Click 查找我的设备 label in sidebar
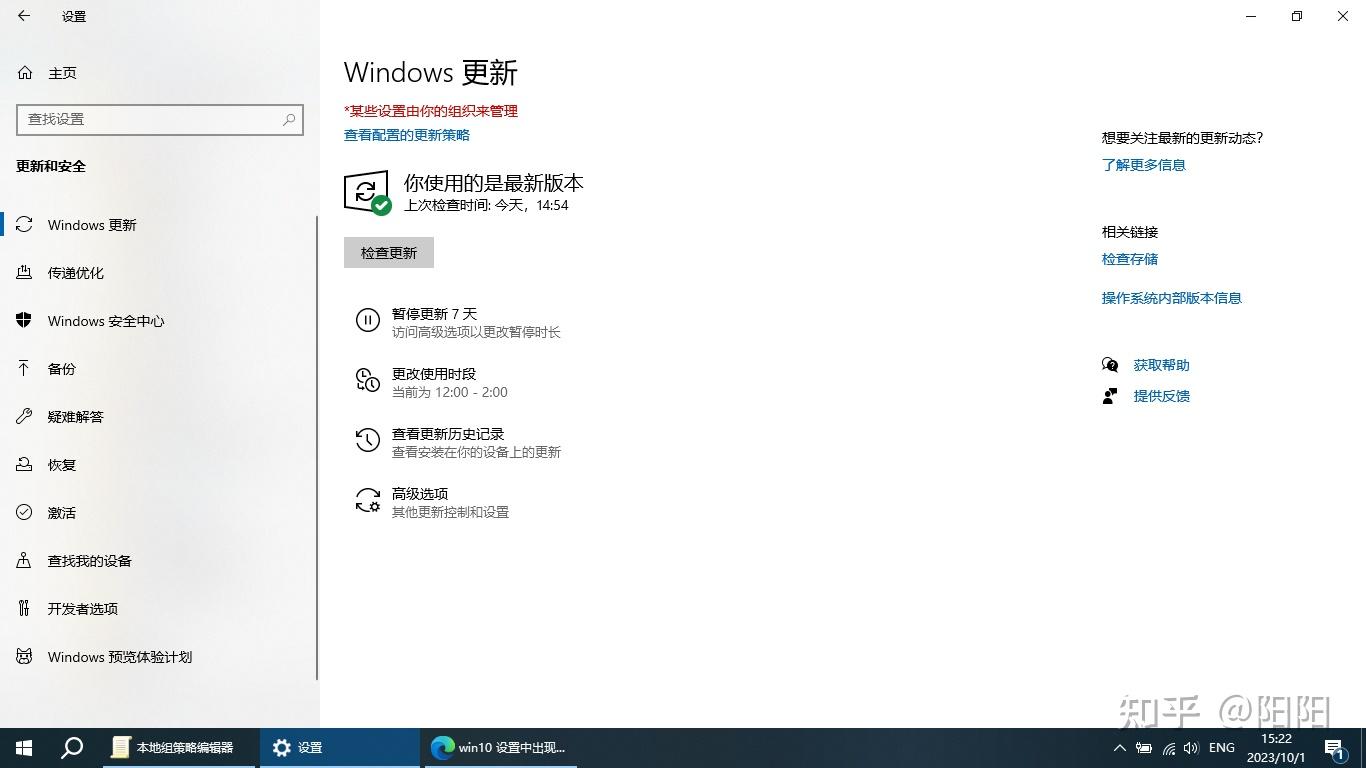 (90, 561)
